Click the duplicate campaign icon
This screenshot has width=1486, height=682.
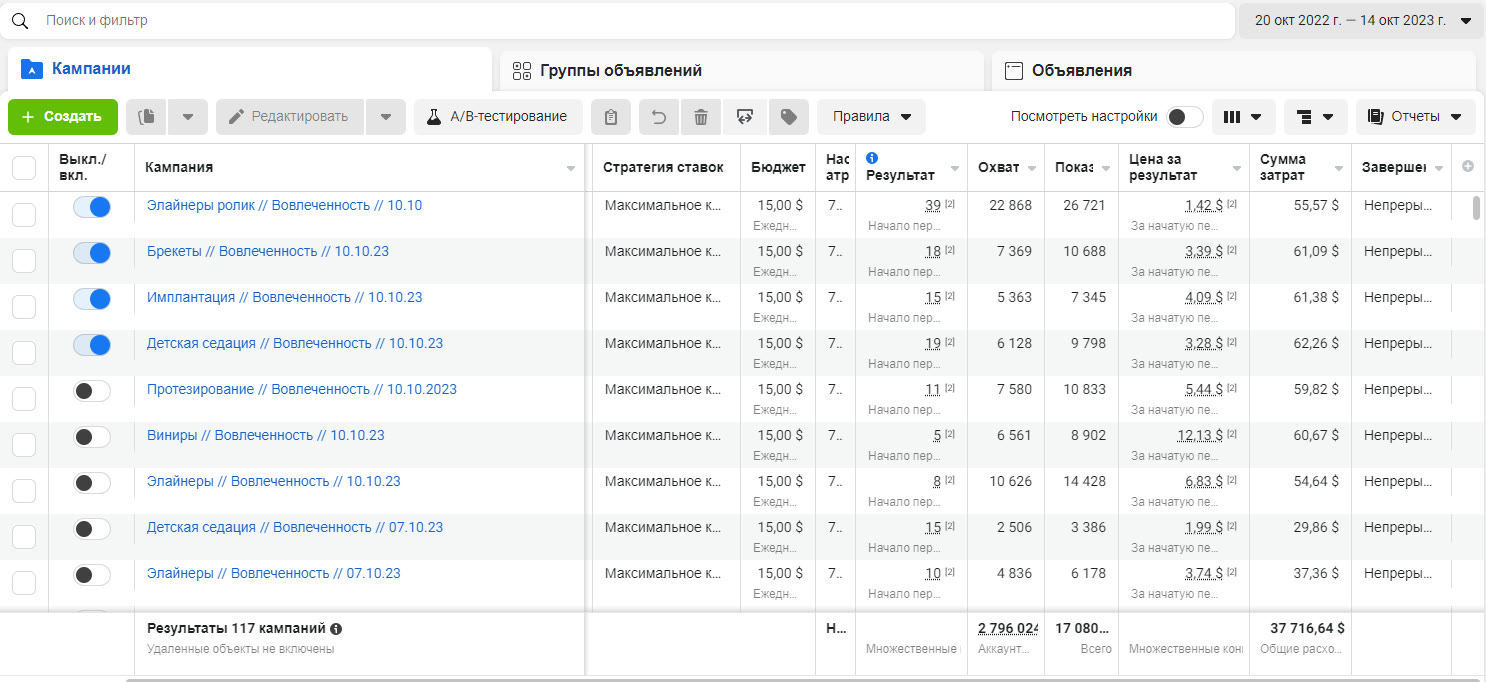146,117
